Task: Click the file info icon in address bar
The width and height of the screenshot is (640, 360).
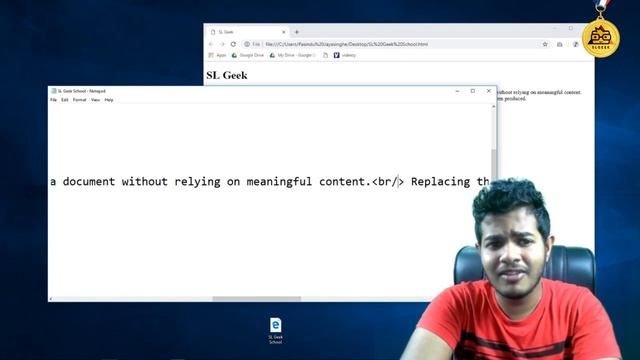Action: pyautogui.click(x=247, y=44)
